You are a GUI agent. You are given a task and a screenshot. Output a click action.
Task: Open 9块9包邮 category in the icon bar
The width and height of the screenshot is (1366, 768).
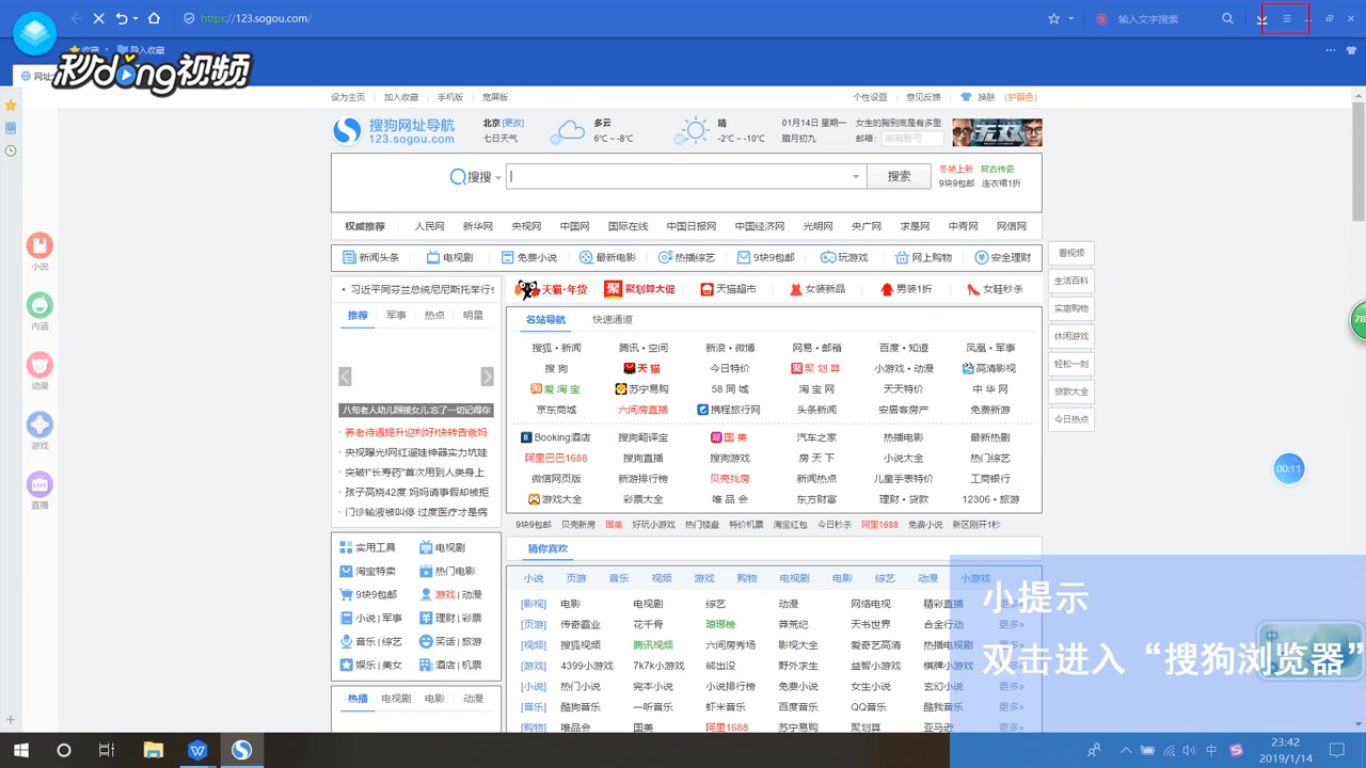coord(766,258)
